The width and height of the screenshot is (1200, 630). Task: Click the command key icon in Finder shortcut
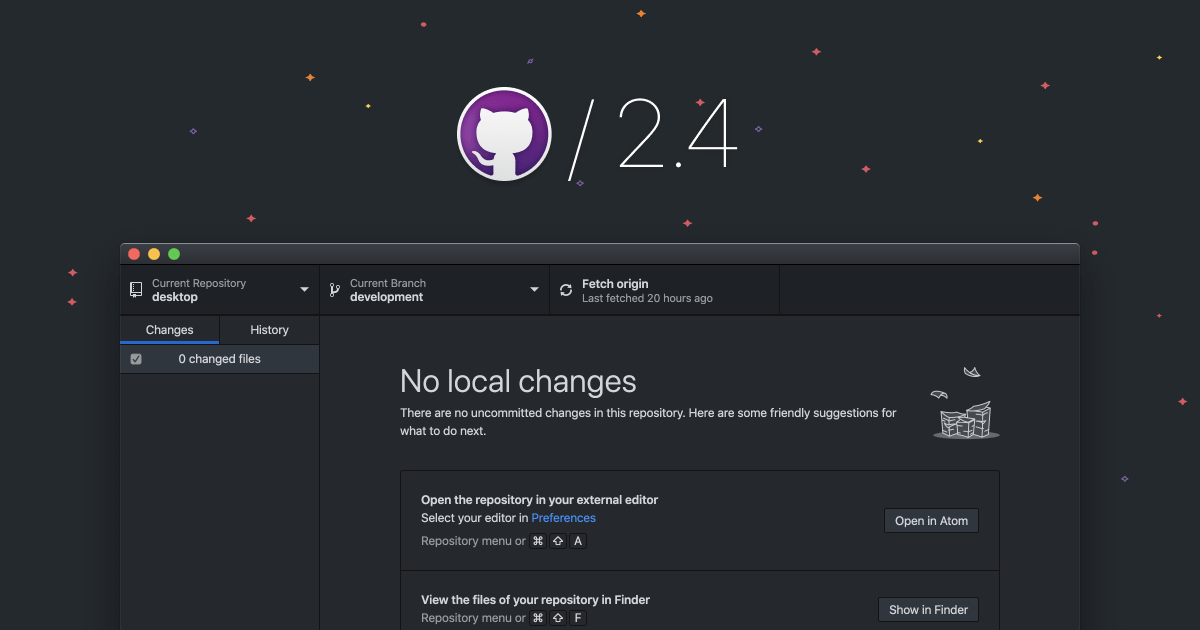point(537,617)
